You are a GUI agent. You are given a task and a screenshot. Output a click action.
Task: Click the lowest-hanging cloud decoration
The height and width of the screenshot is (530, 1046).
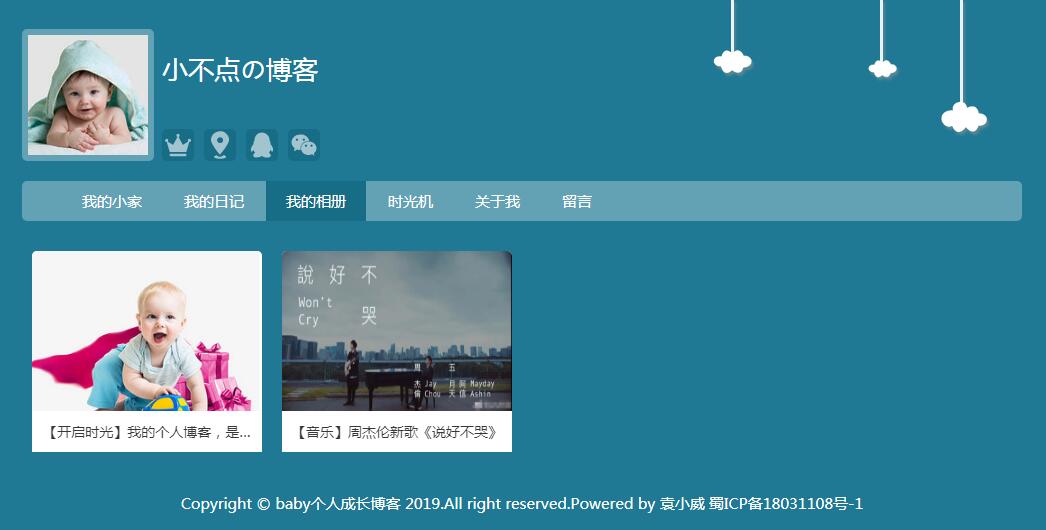point(964,118)
